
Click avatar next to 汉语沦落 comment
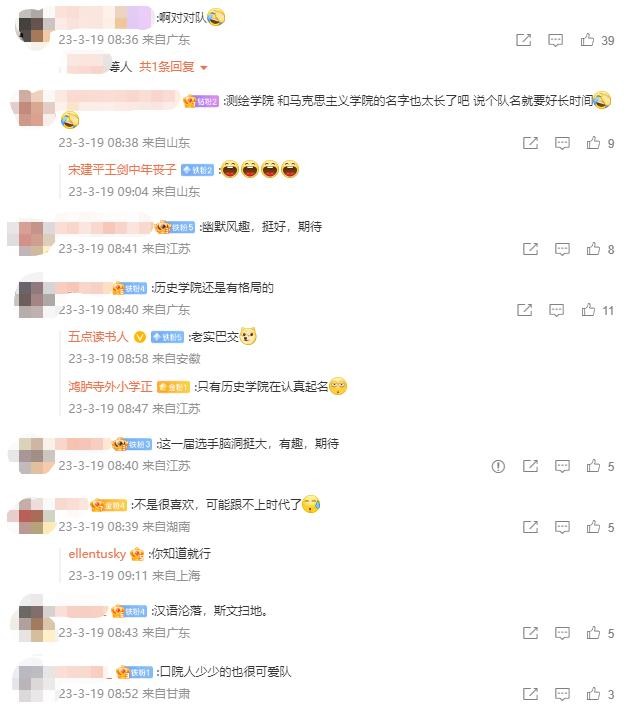click(36, 619)
